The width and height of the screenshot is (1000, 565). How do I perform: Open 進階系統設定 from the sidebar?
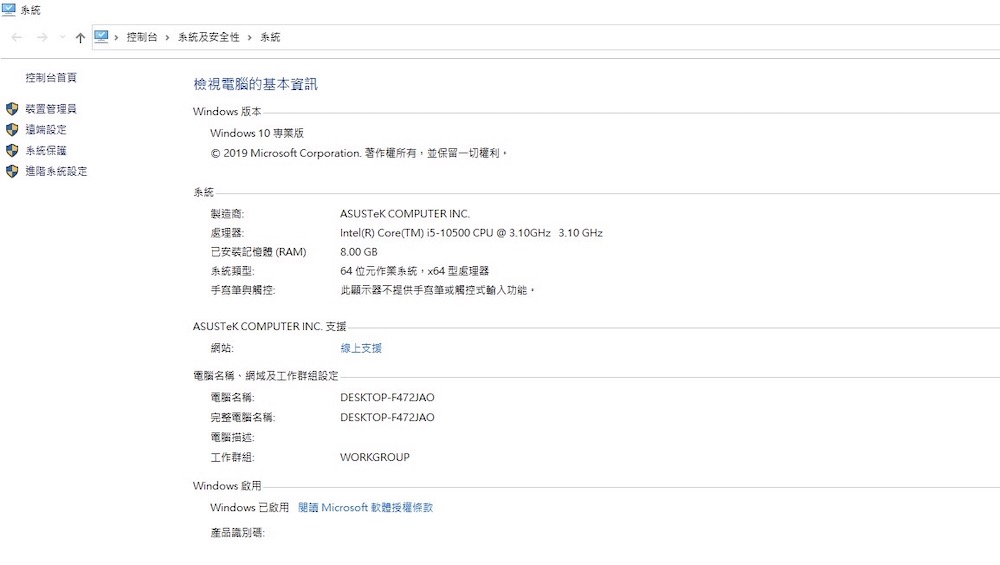[x=56, y=172]
